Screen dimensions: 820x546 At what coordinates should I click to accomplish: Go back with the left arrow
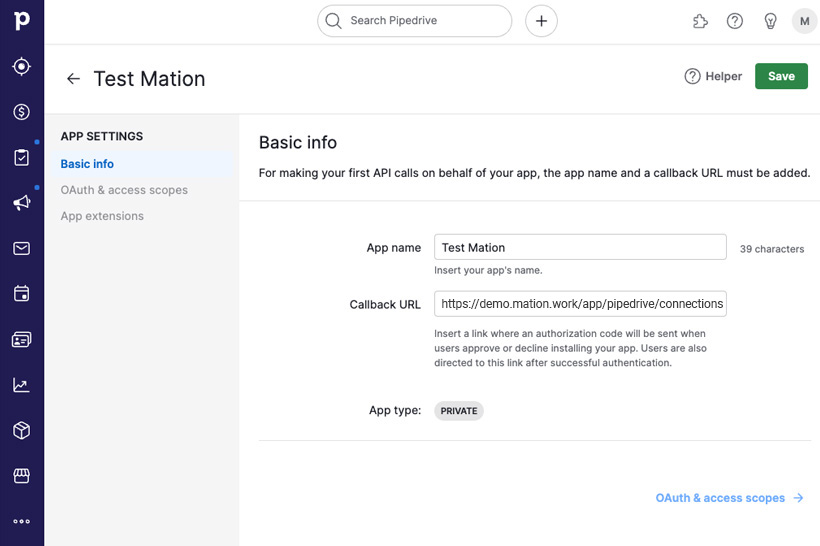[73, 79]
